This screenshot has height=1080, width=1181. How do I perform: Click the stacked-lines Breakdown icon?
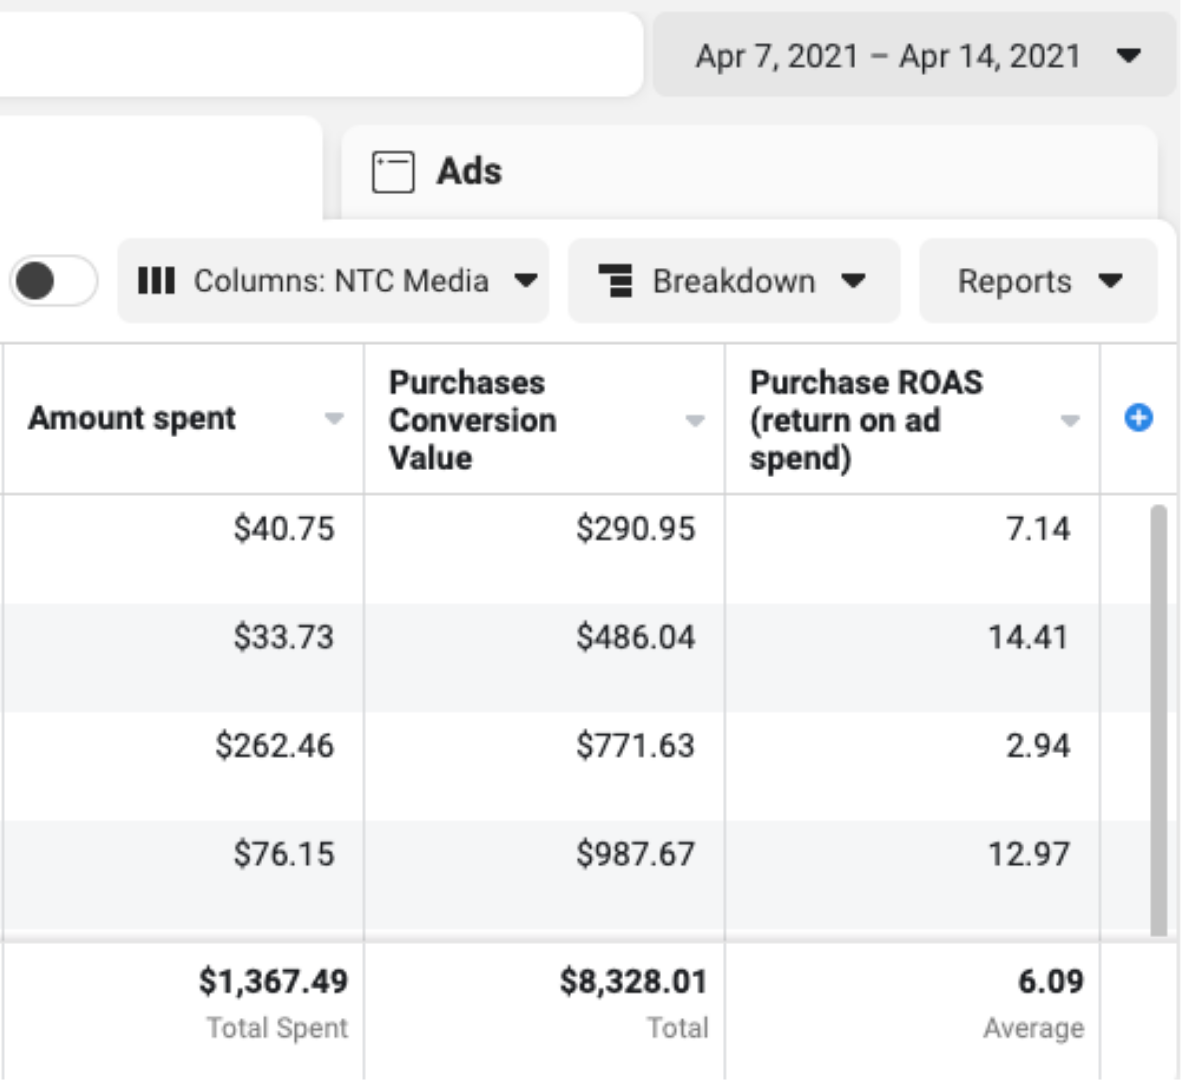616,281
